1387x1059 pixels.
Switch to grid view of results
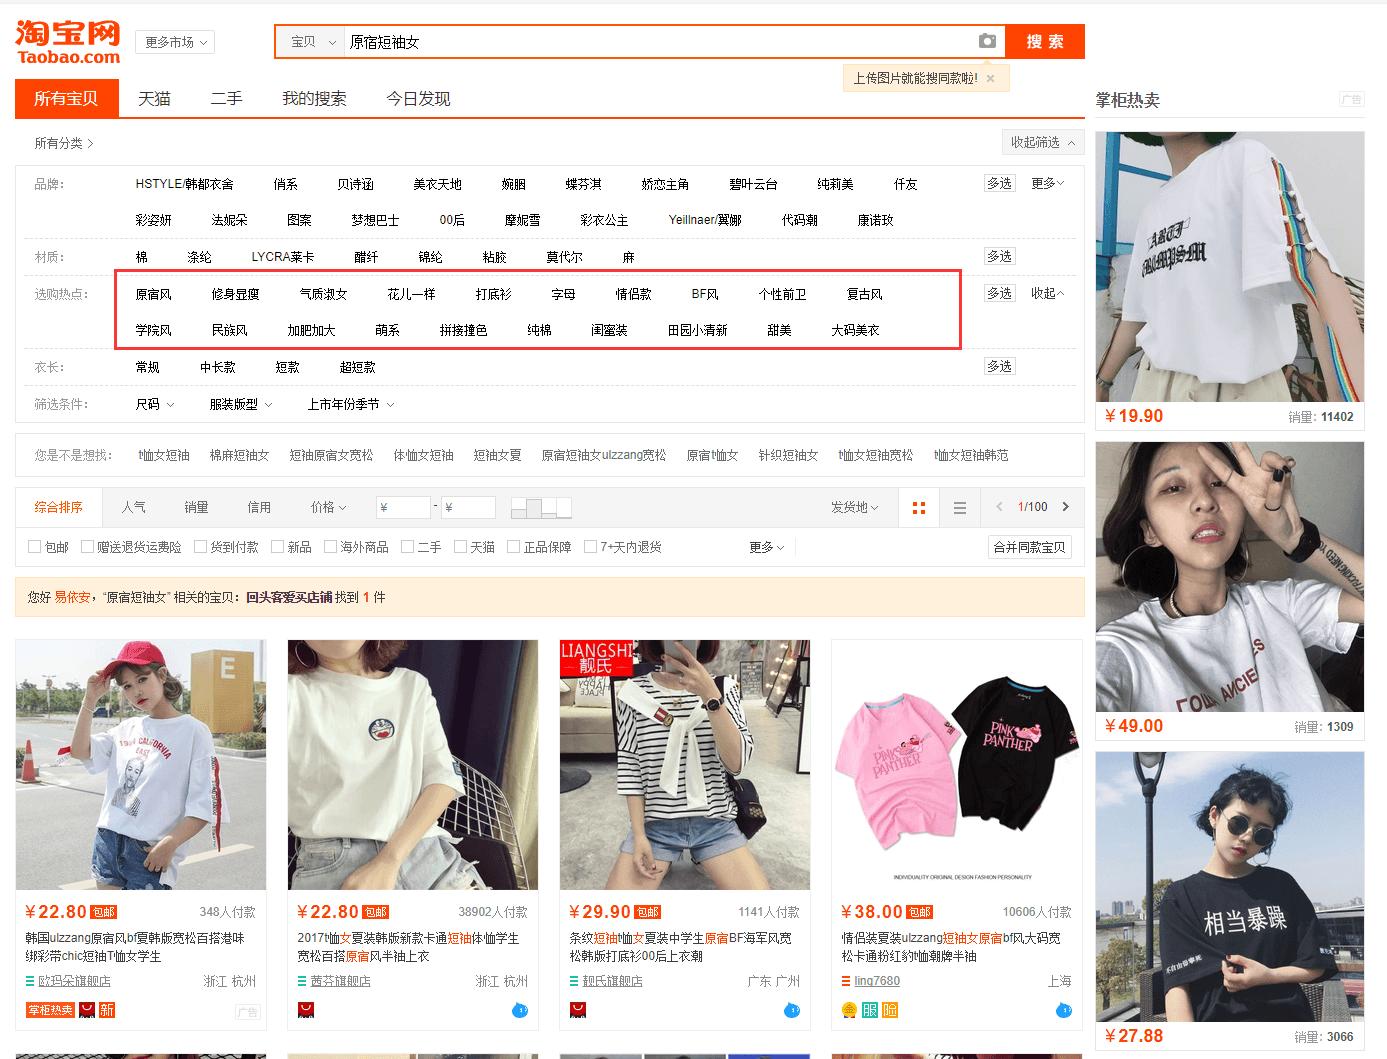[919, 507]
